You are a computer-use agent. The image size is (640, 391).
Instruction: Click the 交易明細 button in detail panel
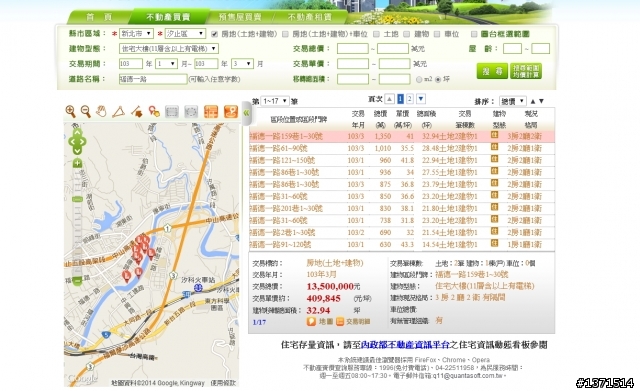tap(353, 322)
